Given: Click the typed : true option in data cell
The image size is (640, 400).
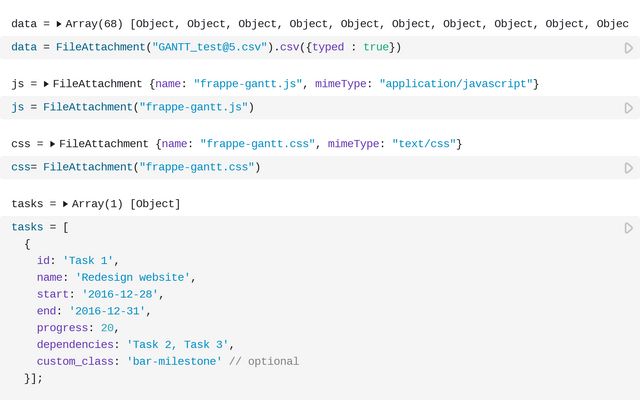Looking at the screenshot, I should click(351, 47).
